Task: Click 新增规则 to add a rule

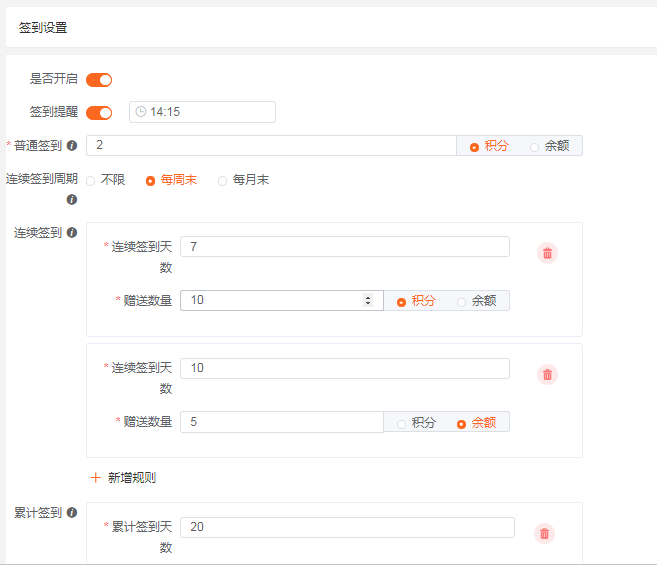Action: tap(123, 478)
